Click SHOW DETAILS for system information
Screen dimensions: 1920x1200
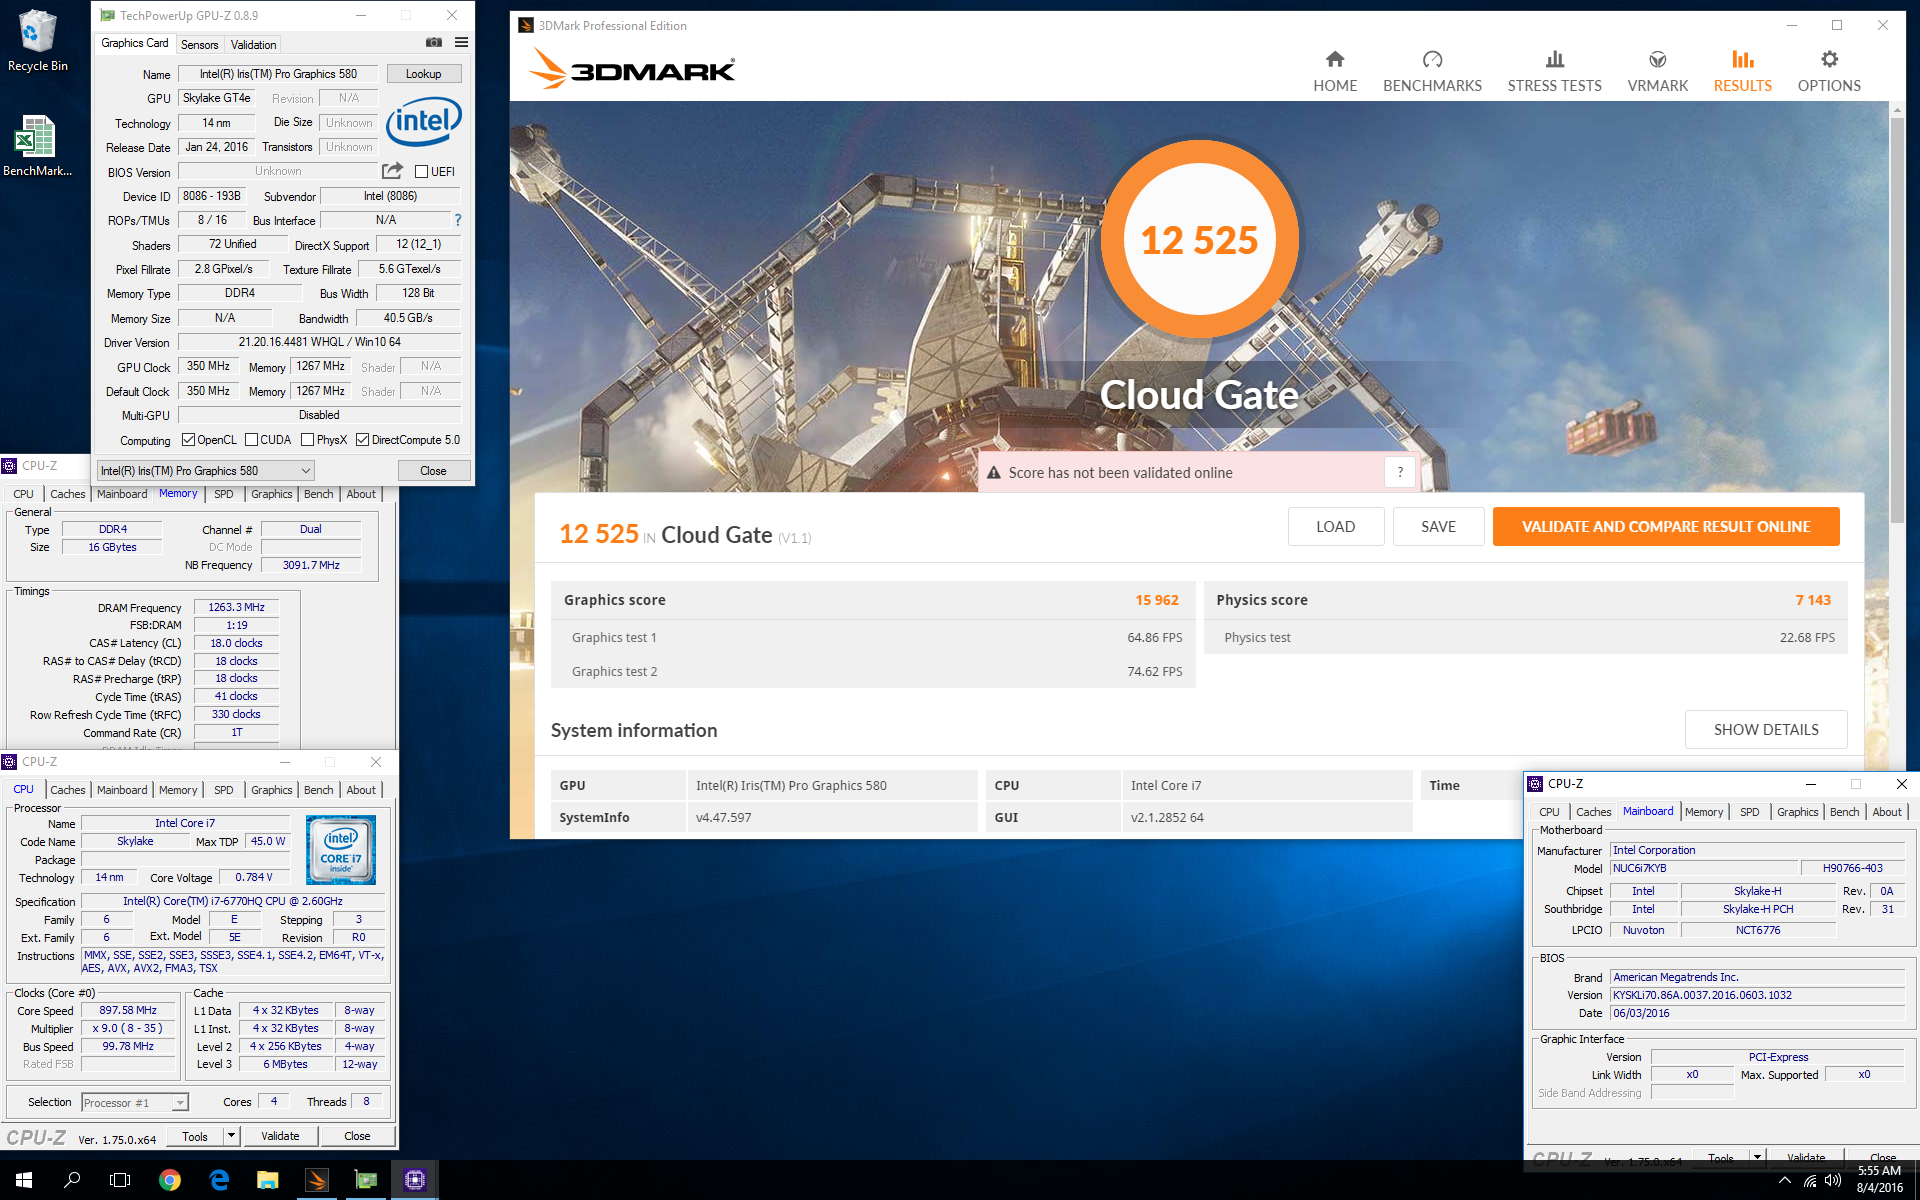click(x=1766, y=730)
